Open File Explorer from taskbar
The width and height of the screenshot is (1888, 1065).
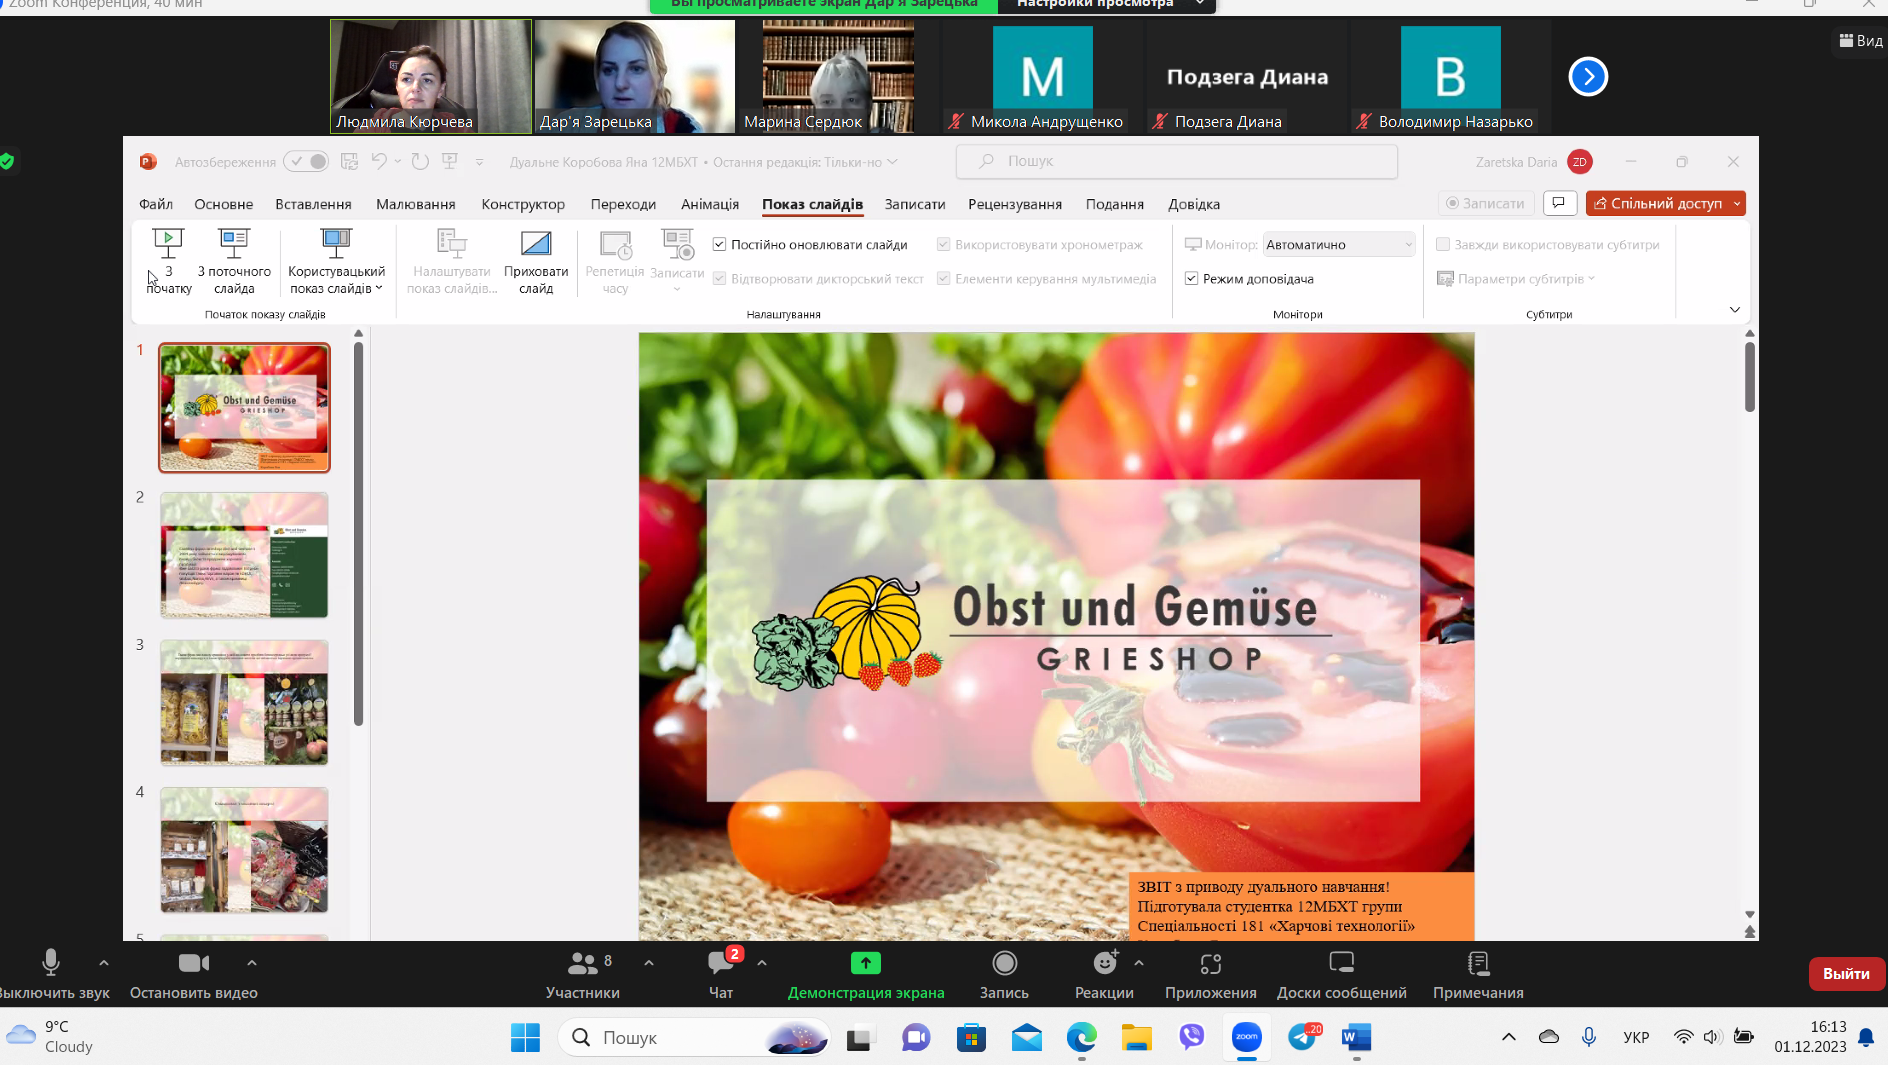click(x=1136, y=1038)
